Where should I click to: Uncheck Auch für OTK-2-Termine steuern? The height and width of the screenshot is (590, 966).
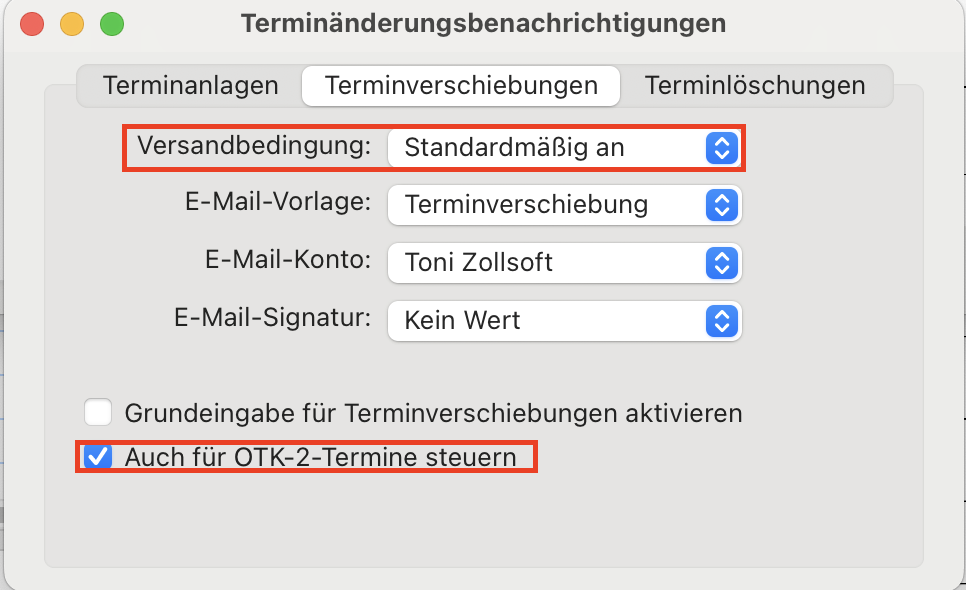[98, 457]
